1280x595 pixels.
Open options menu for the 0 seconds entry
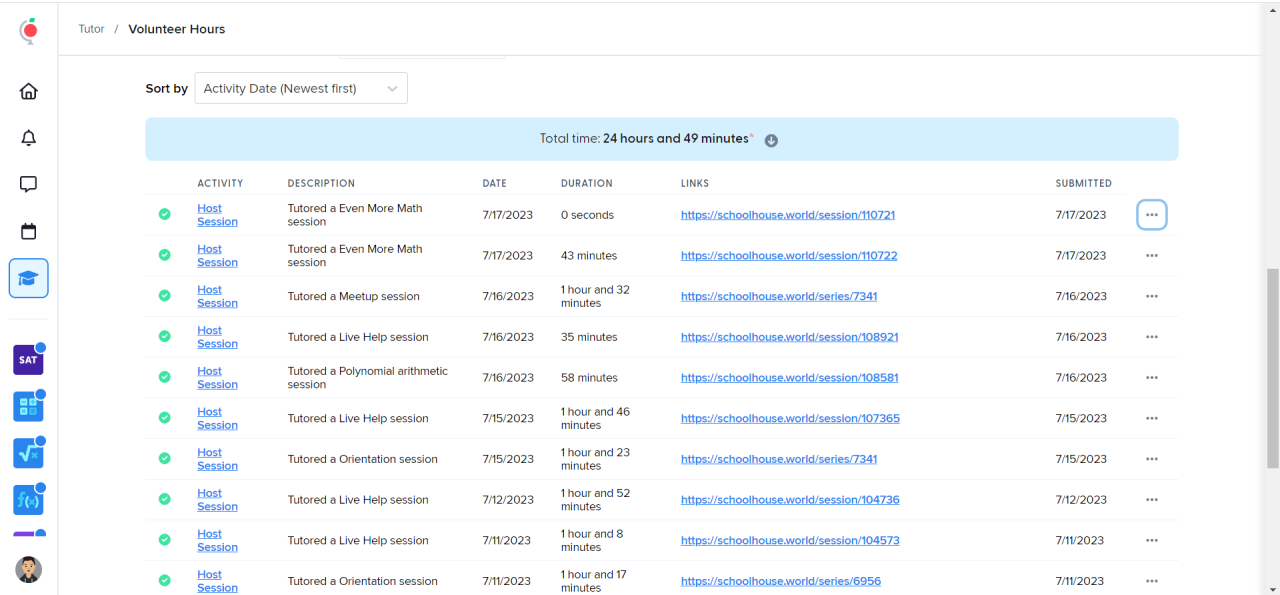pyautogui.click(x=1151, y=215)
